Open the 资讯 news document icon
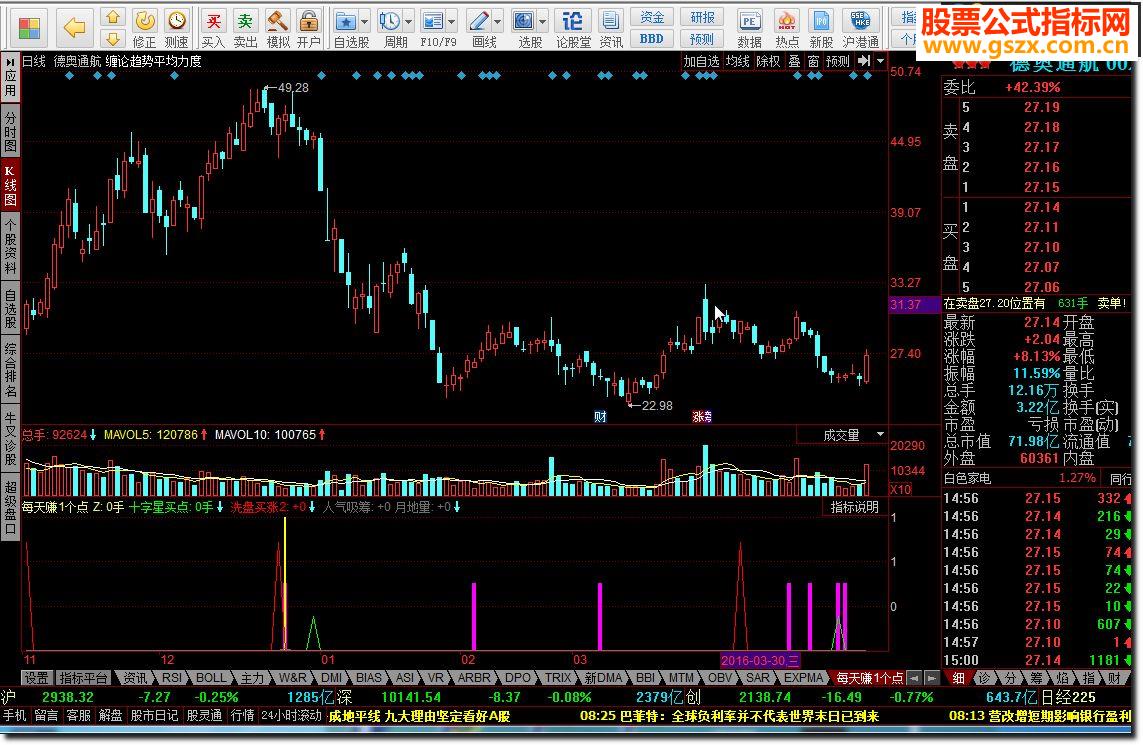Image resolution: width=1143 pixels, height=745 pixels. (611, 28)
